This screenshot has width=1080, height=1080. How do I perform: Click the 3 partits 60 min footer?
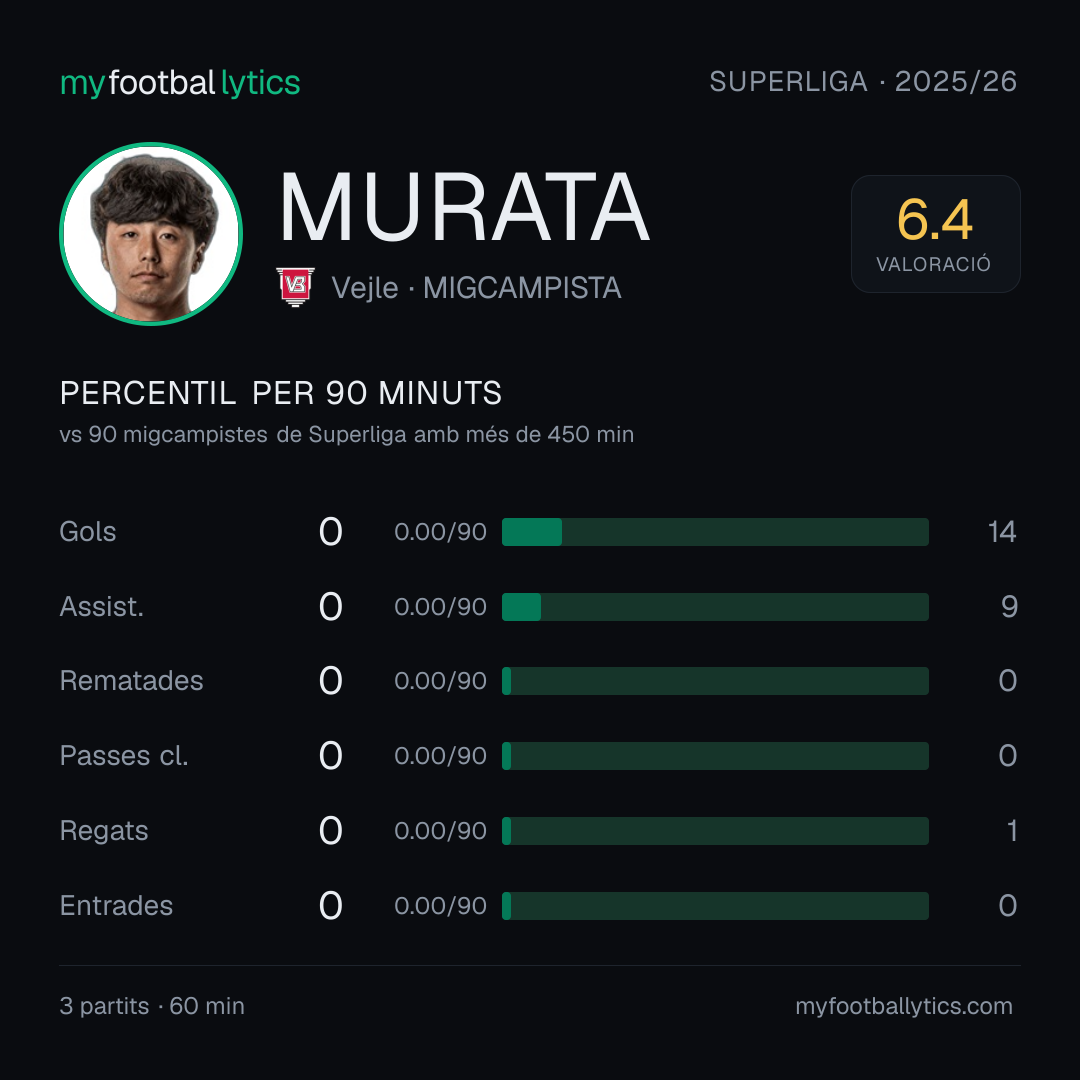click(x=152, y=1006)
